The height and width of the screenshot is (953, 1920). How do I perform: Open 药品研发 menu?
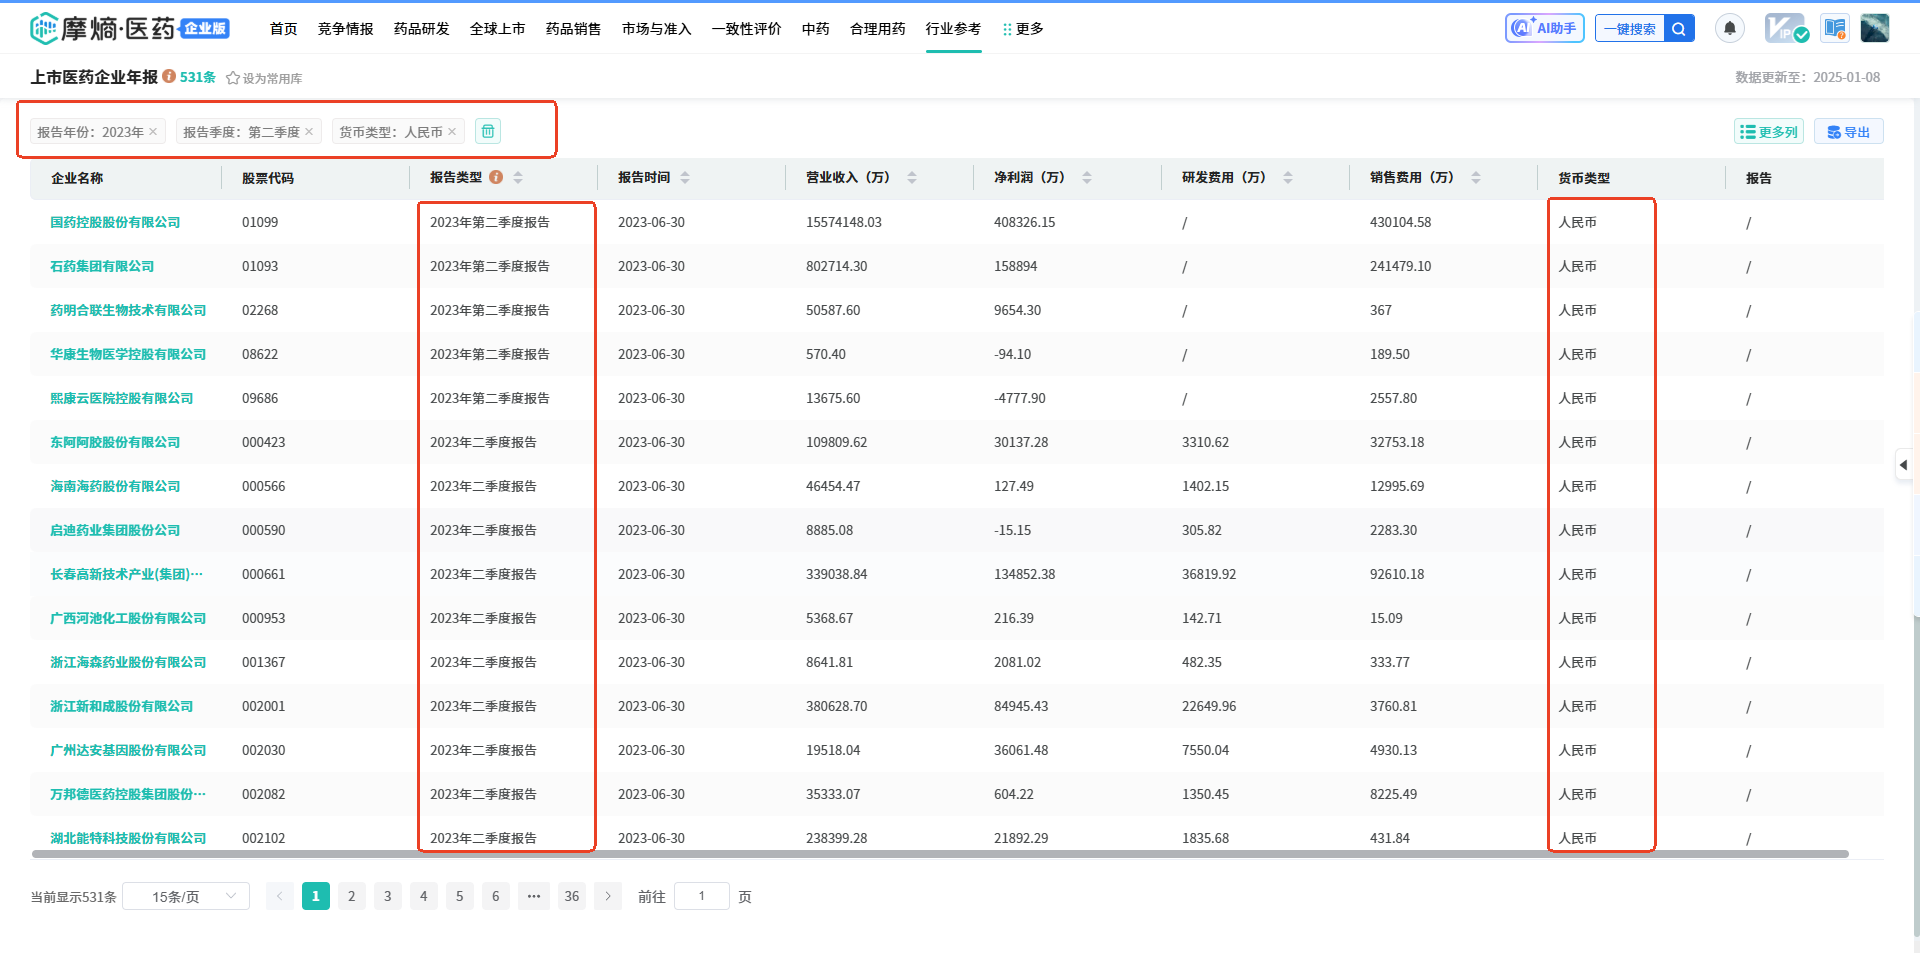[422, 29]
